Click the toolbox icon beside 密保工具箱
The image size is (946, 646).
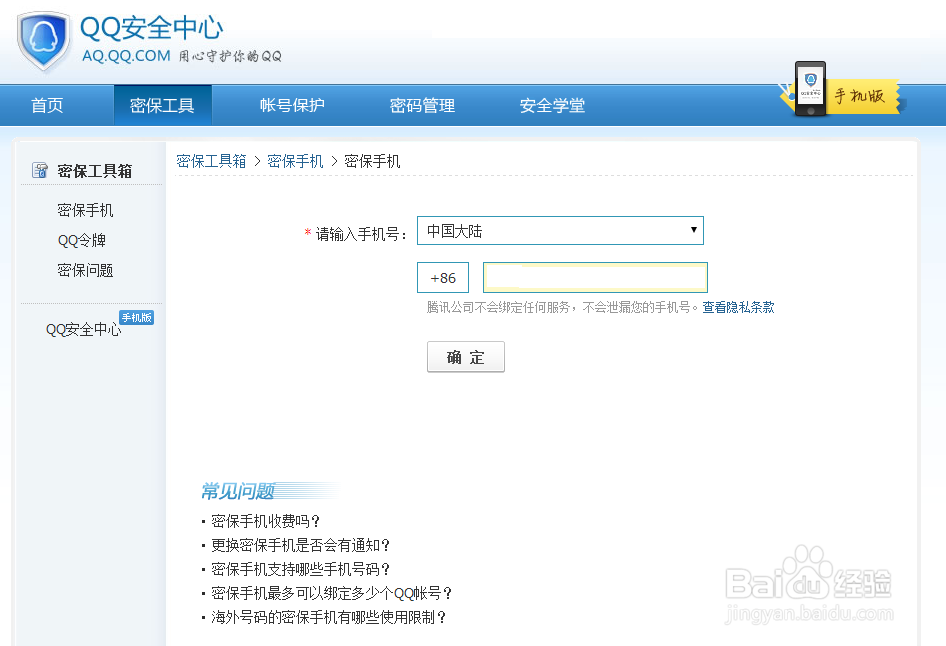pyautogui.click(x=40, y=169)
